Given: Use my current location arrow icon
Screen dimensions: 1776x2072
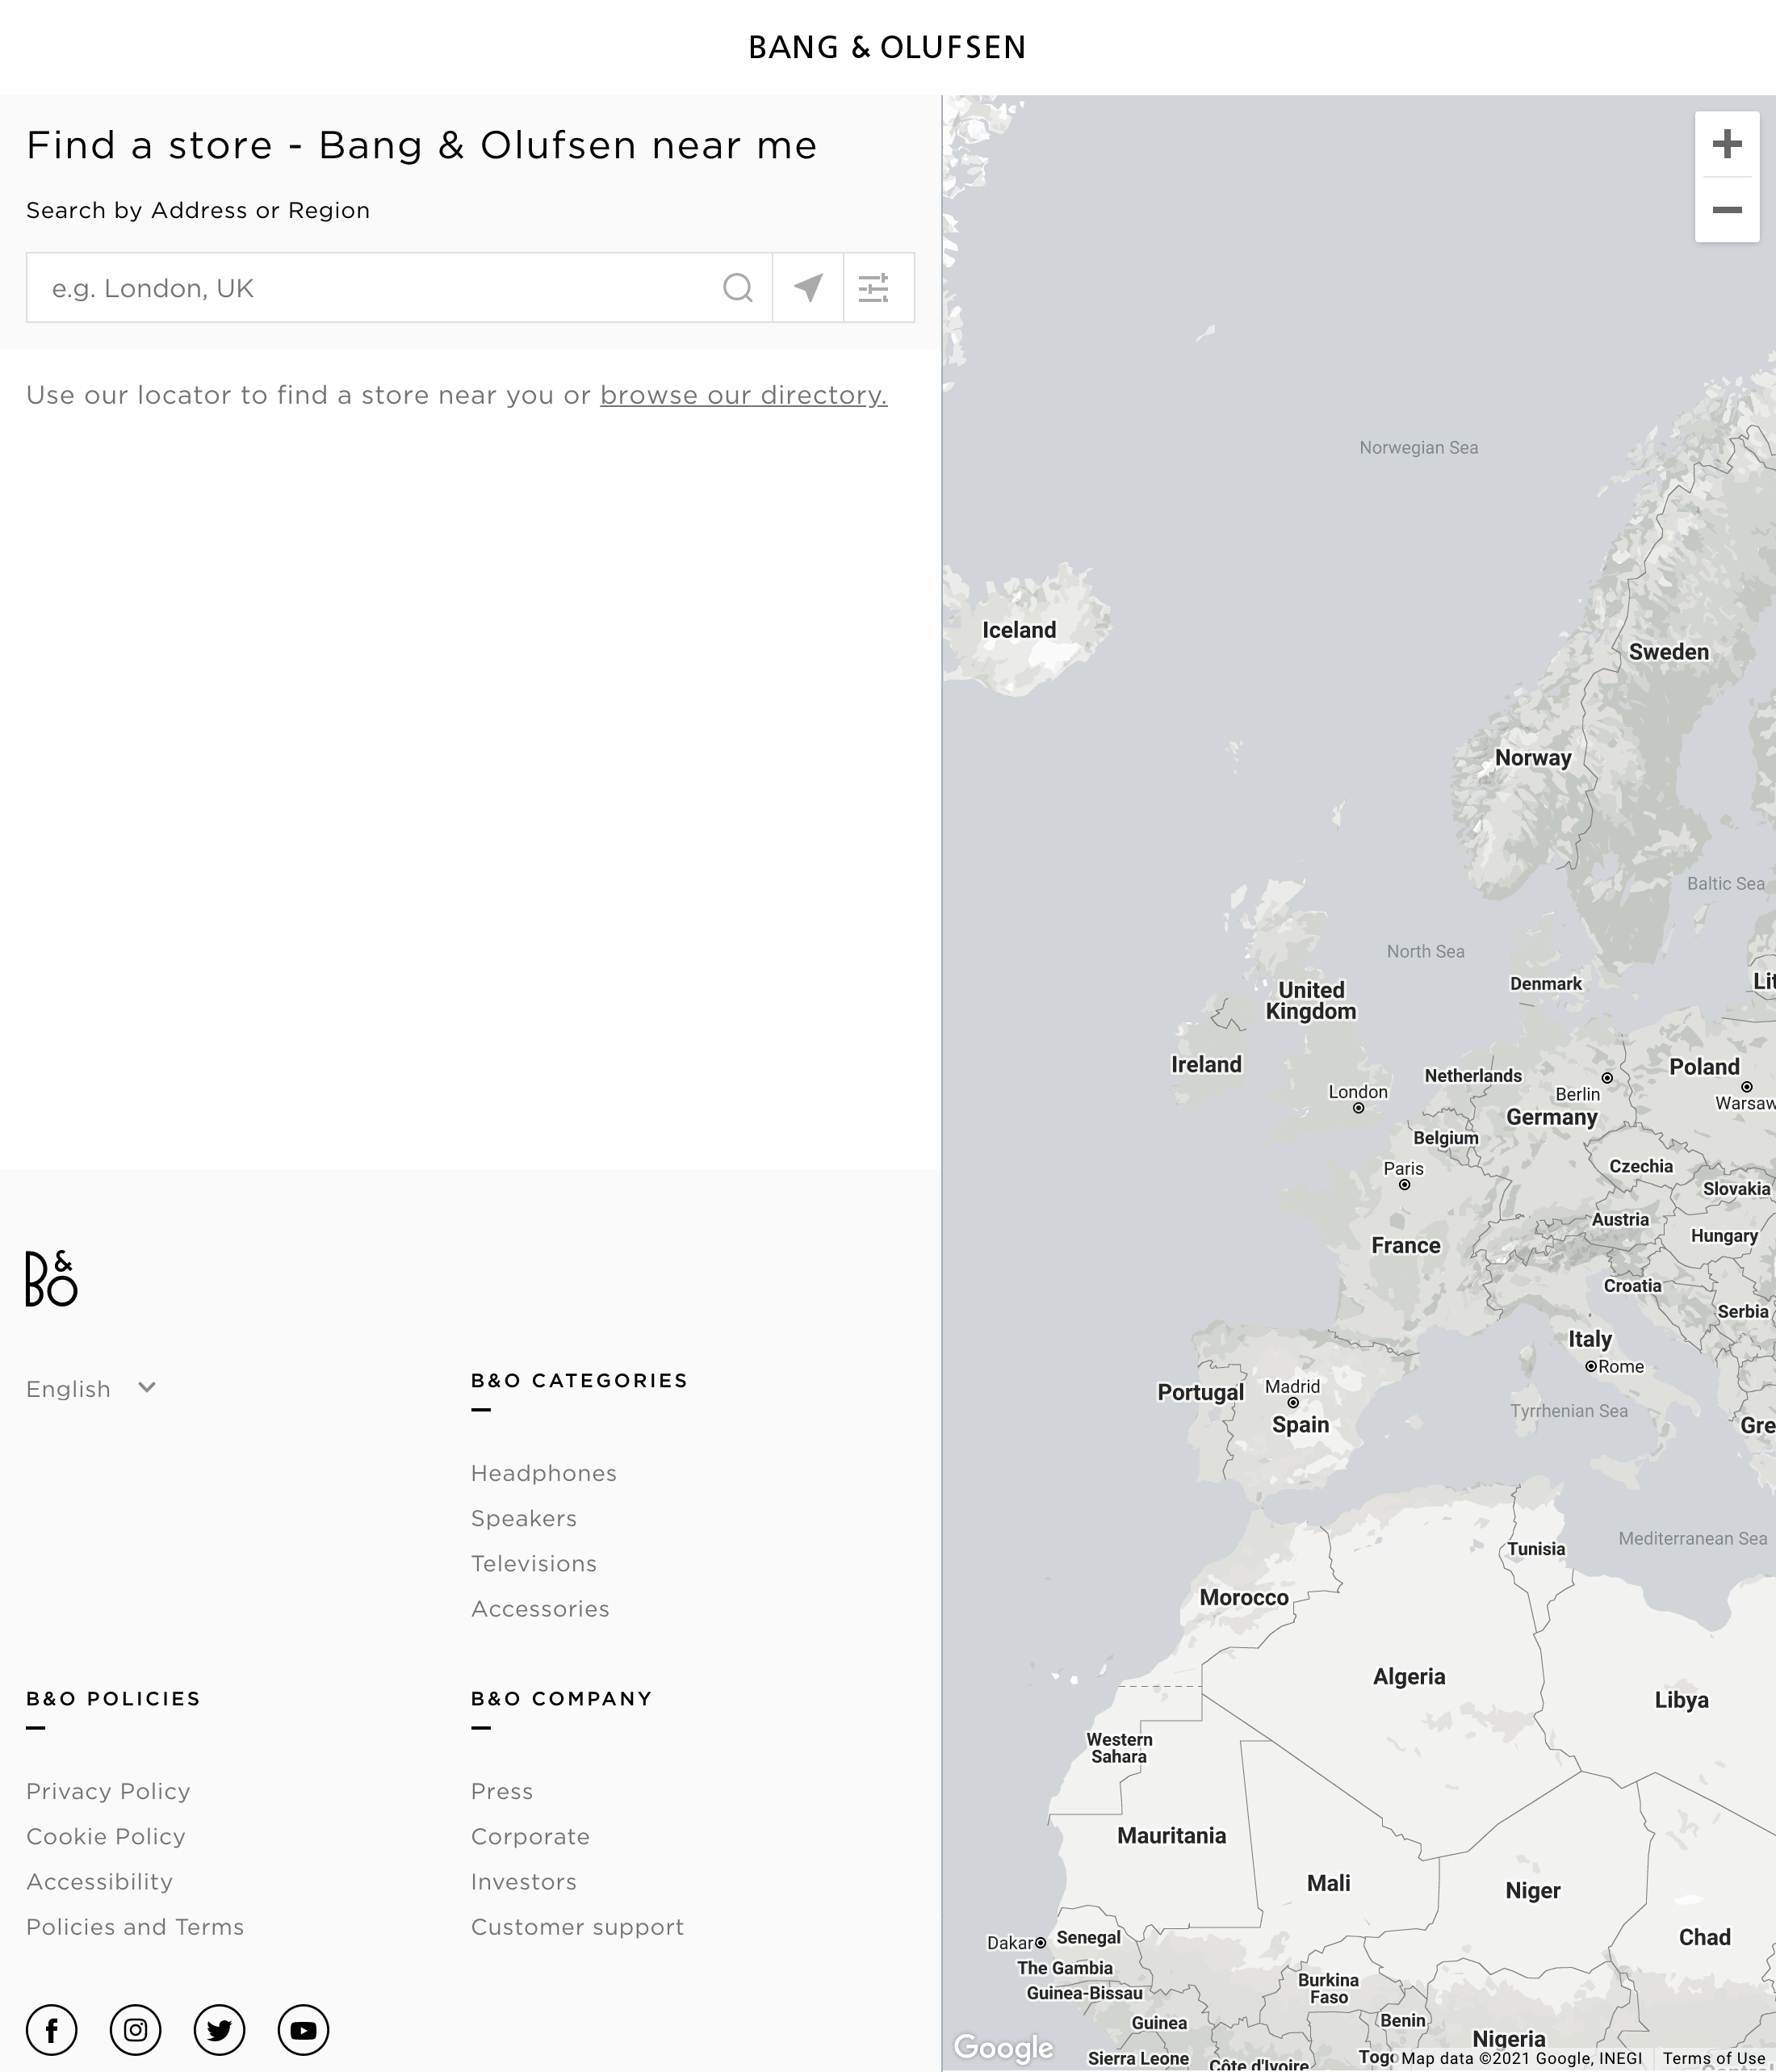Looking at the screenshot, I should 808,288.
